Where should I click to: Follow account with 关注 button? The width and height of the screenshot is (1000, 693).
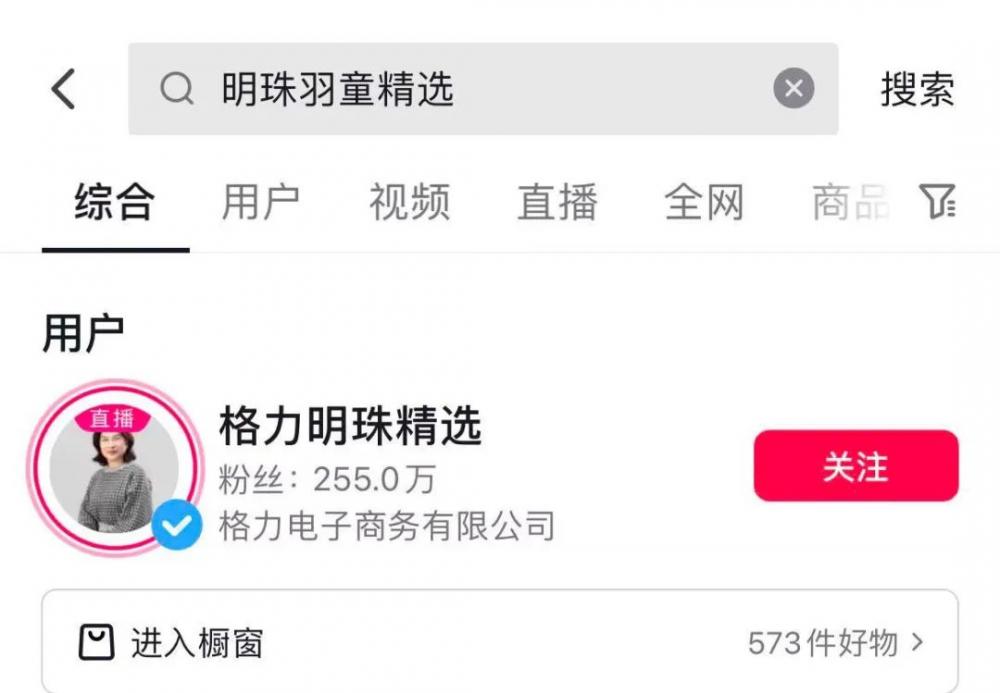[x=856, y=466]
